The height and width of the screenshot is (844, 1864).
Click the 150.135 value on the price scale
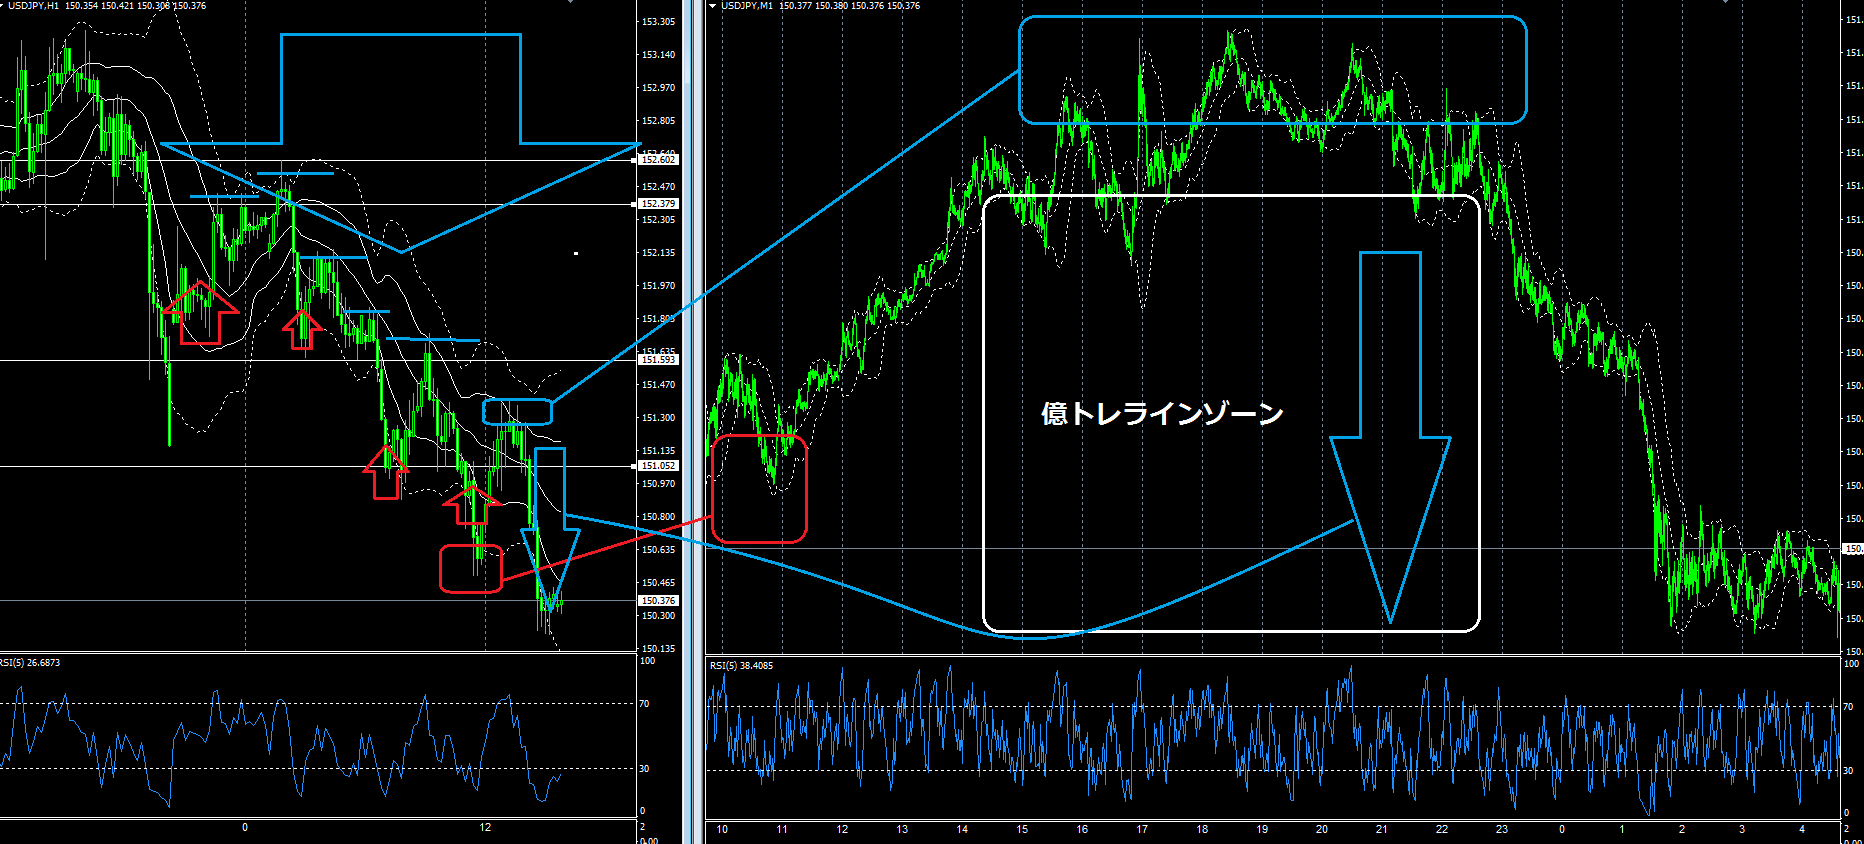(658, 649)
